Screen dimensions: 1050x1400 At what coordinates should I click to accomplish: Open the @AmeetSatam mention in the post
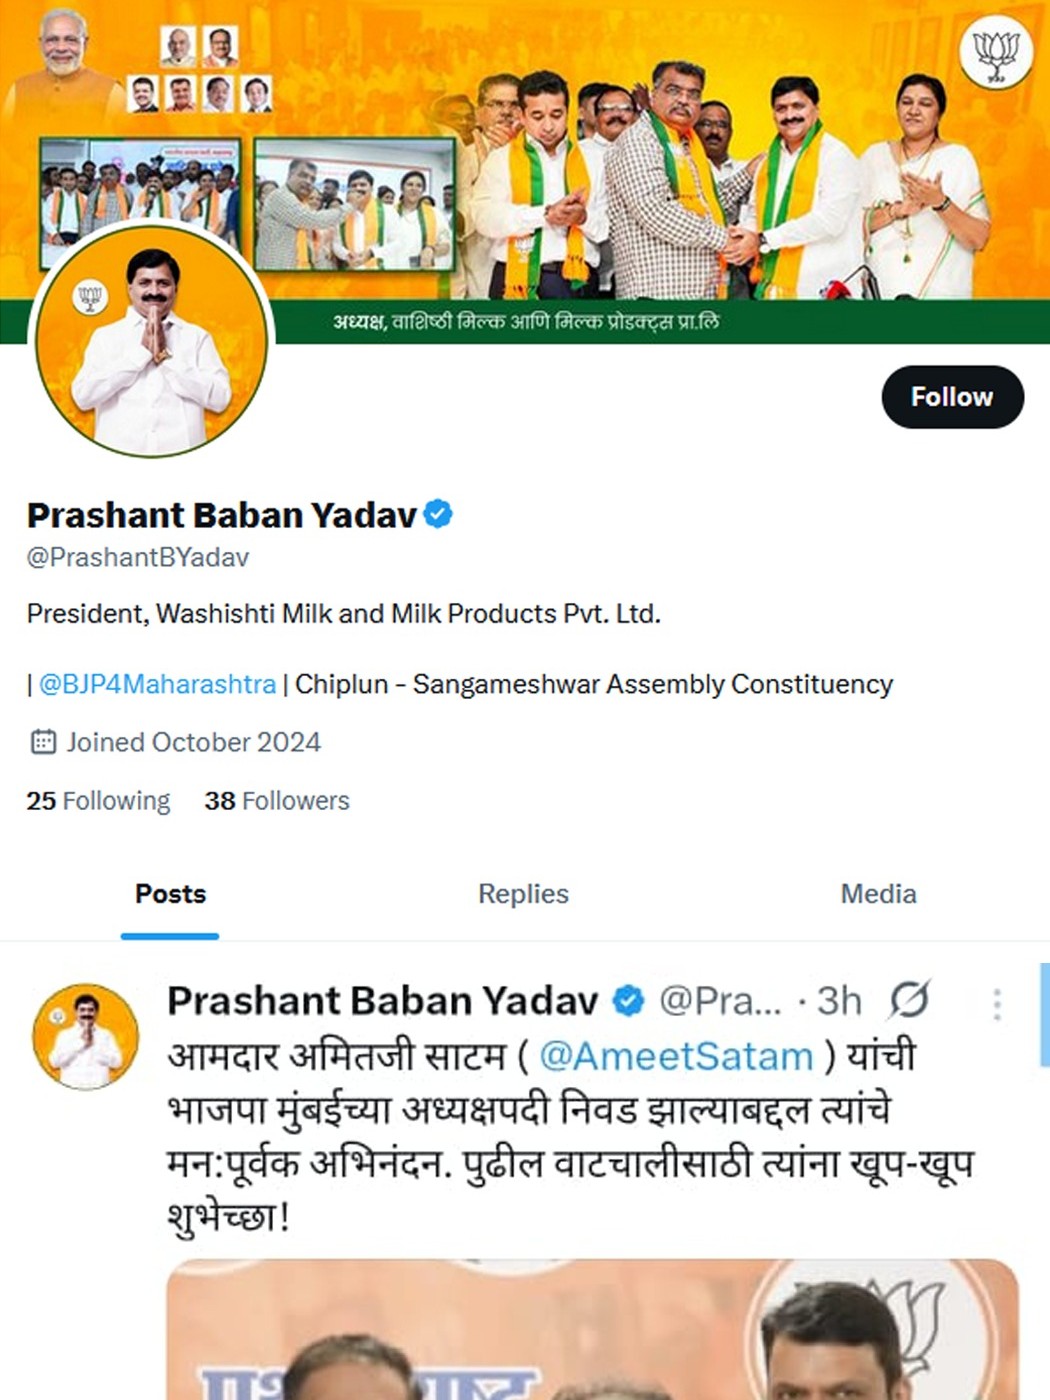pyautogui.click(x=676, y=1056)
